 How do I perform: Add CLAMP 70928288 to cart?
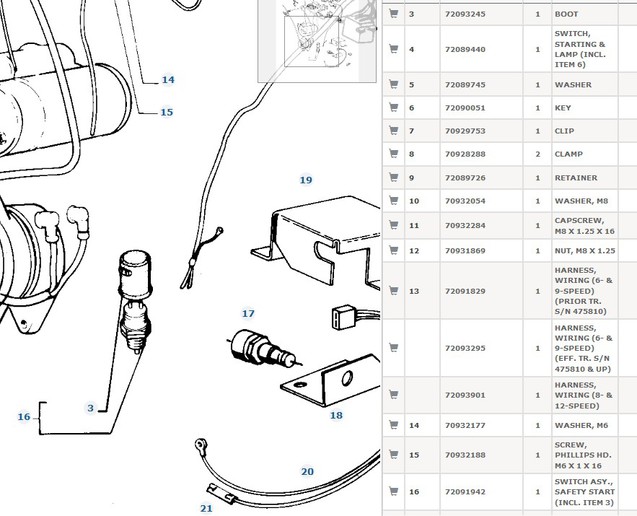click(393, 154)
